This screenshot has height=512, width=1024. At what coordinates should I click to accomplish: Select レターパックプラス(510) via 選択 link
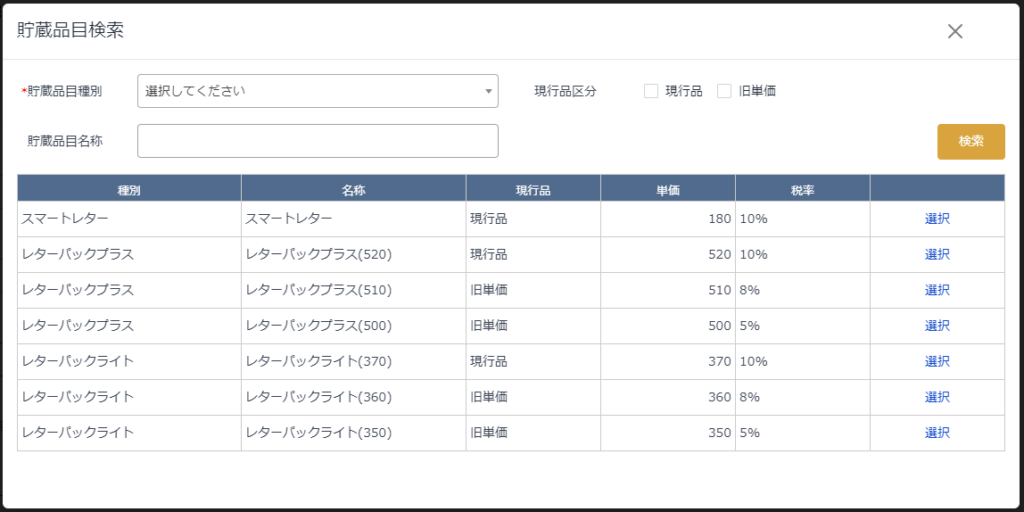click(x=937, y=290)
